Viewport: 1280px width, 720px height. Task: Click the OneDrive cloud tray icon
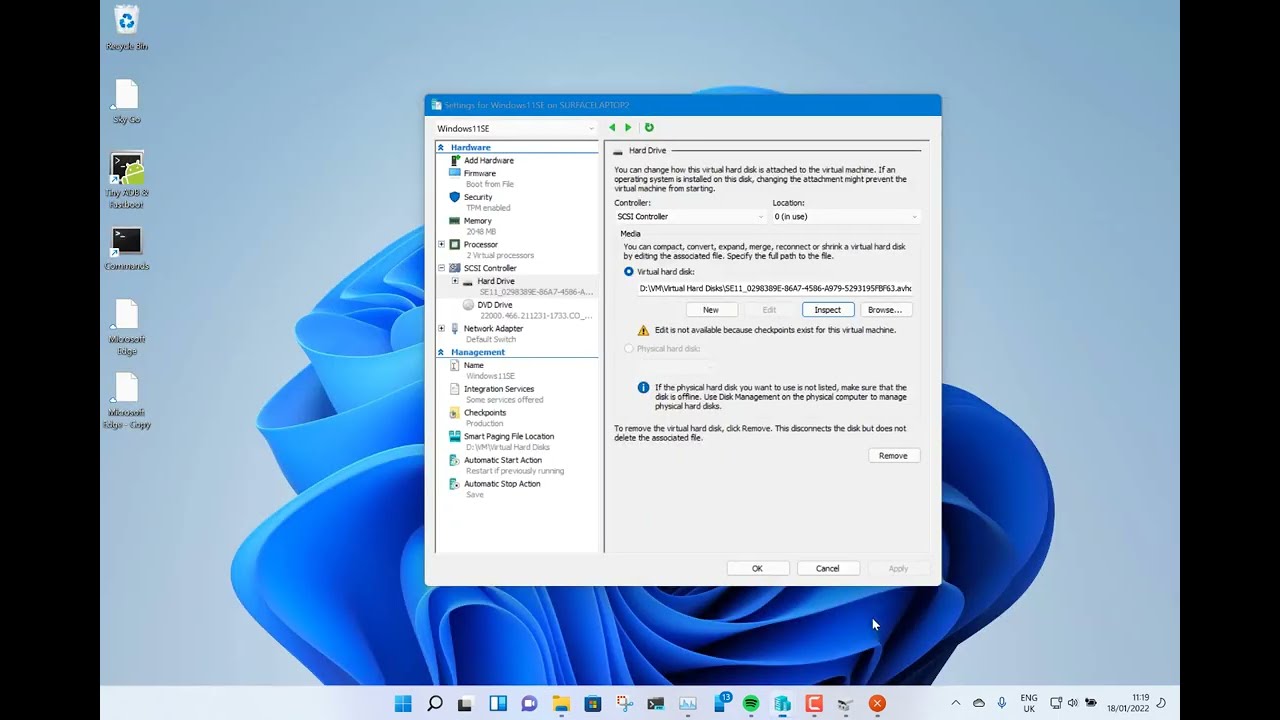pyautogui.click(x=979, y=704)
